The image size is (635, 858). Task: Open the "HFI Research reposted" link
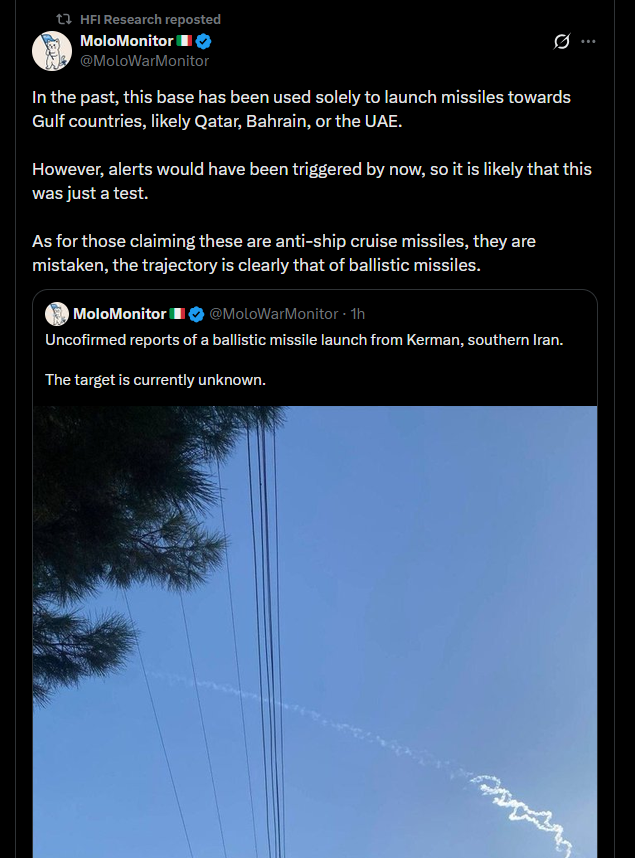tap(151, 20)
